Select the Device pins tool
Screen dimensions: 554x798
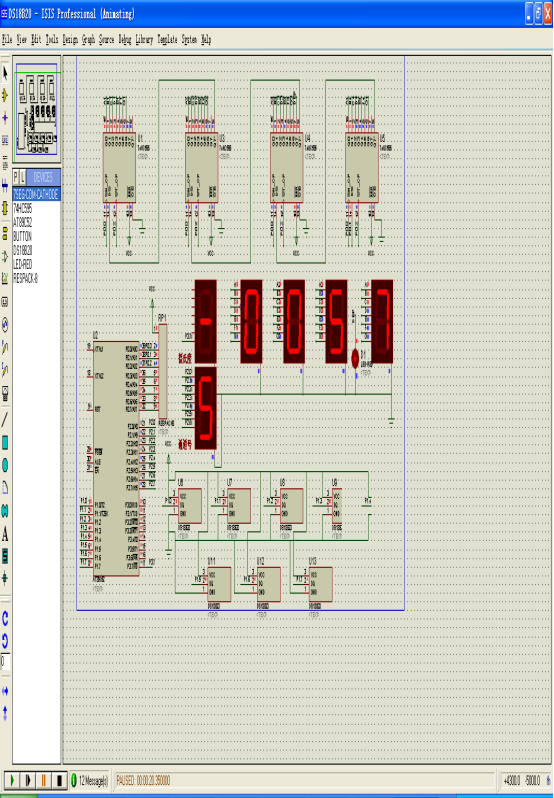[x=5, y=256]
